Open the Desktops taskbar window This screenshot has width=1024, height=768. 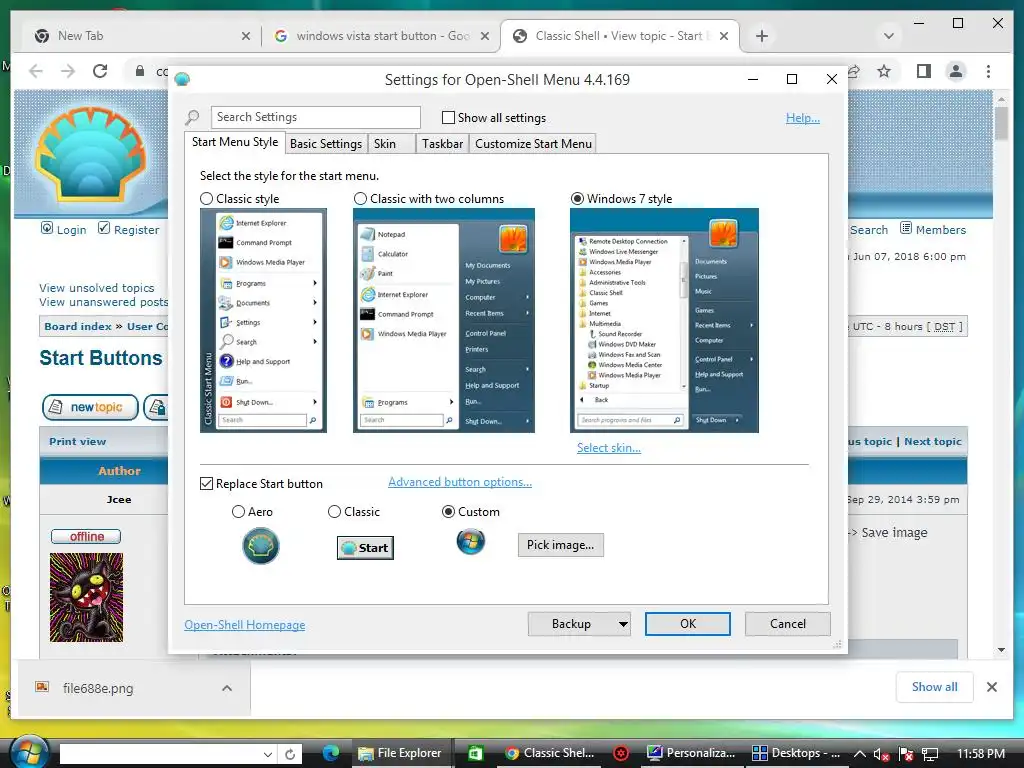coord(796,753)
